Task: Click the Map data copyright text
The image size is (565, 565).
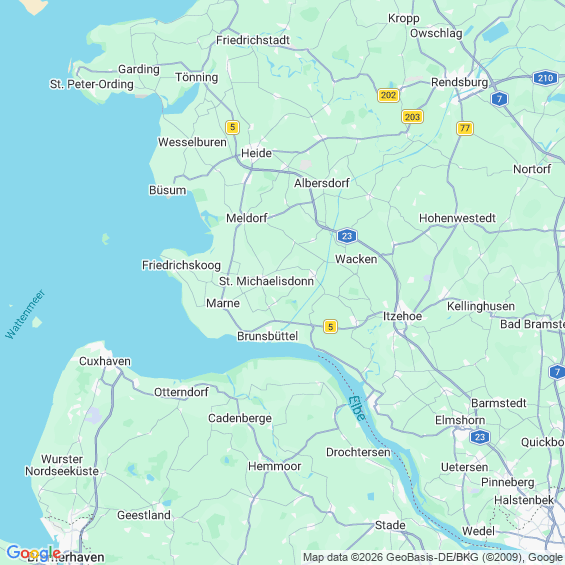Action: pyautogui.click(x=433, y=557)
